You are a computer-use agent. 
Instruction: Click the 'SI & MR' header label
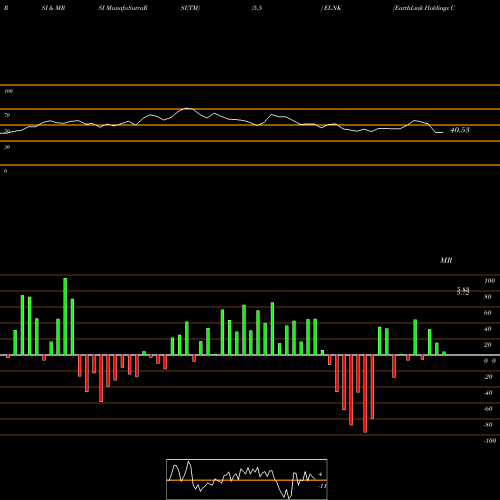coord(53,8)
